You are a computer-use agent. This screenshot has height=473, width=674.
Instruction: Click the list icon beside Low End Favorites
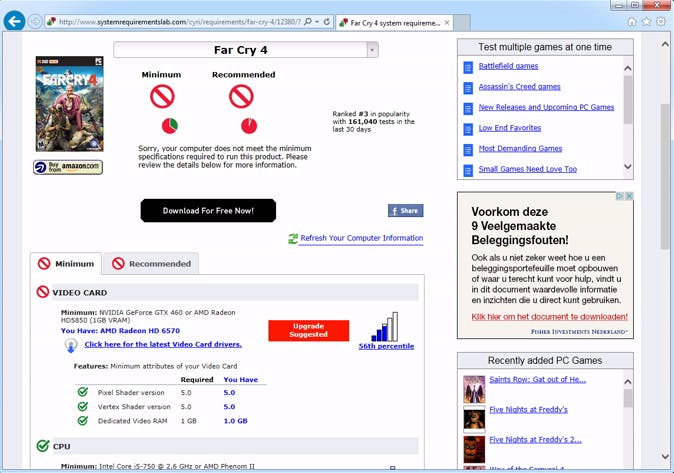[468, 129]
